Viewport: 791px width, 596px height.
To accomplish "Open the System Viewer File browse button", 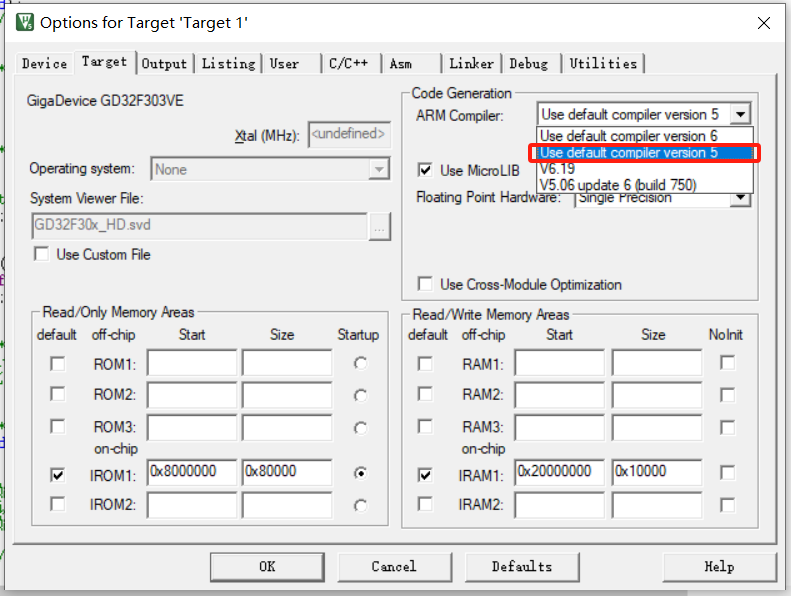I will (x=379, y=226).
